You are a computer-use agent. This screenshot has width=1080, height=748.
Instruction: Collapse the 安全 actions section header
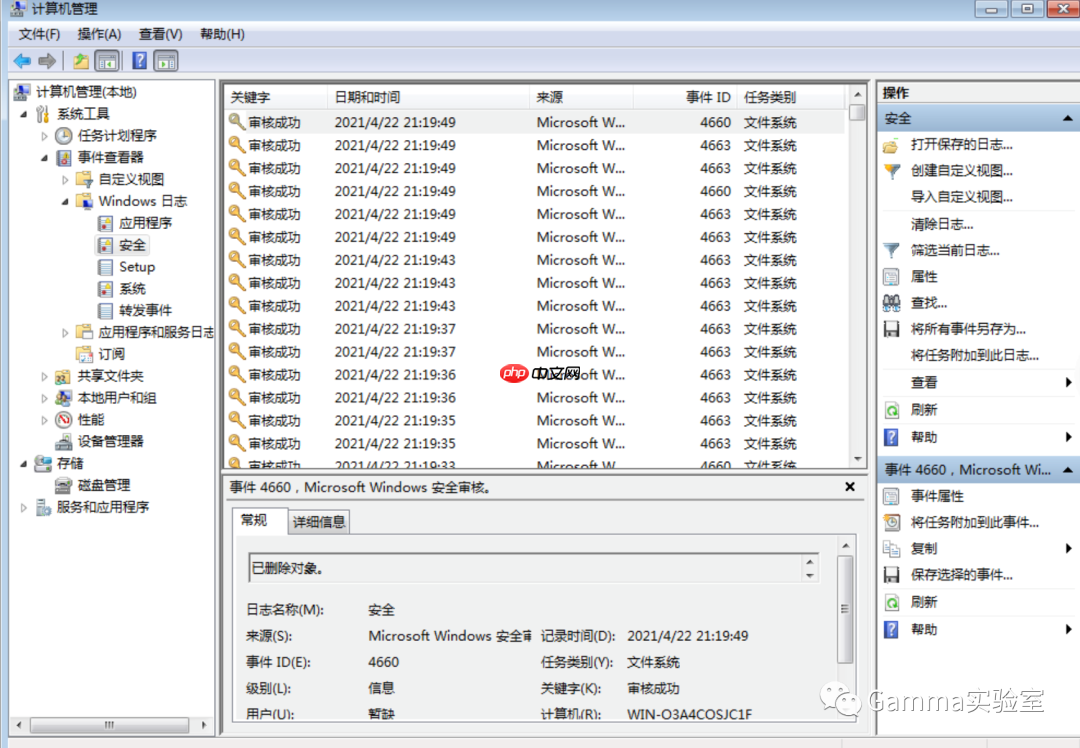click(x=1067, y=118)
